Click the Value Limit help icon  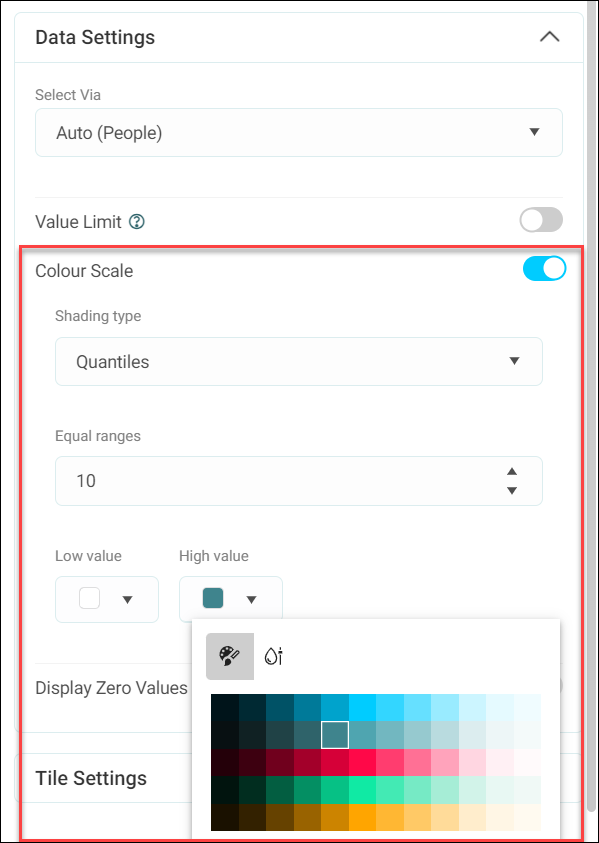137,222
